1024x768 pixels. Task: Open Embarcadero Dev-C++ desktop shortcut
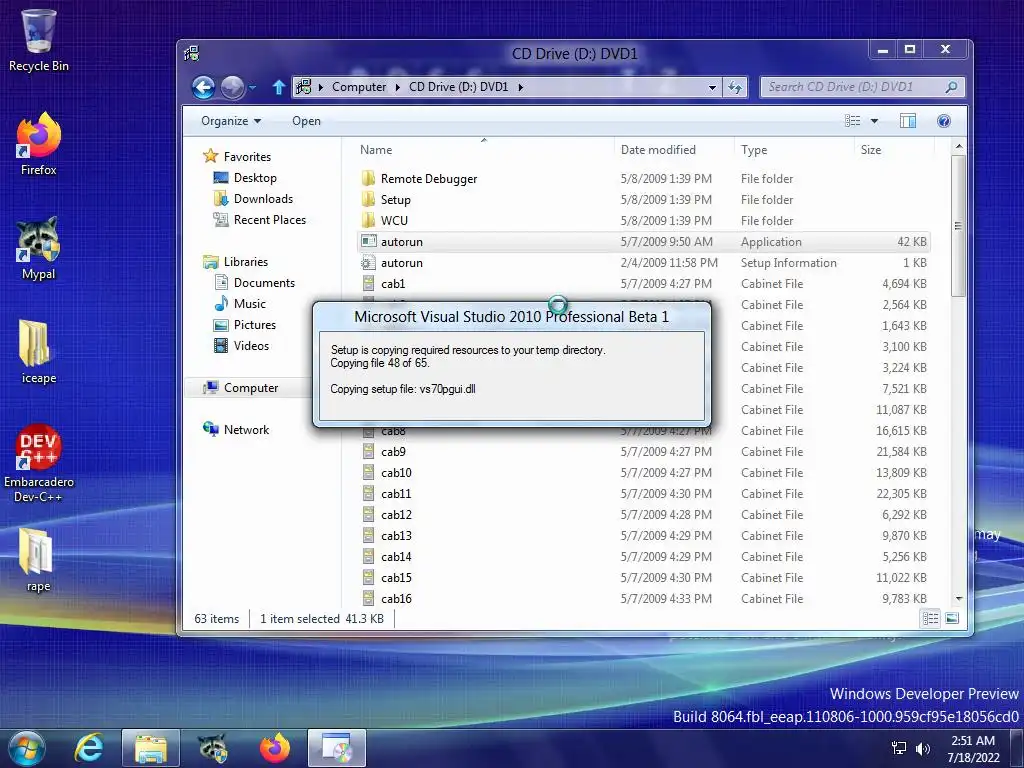[39, 463]
